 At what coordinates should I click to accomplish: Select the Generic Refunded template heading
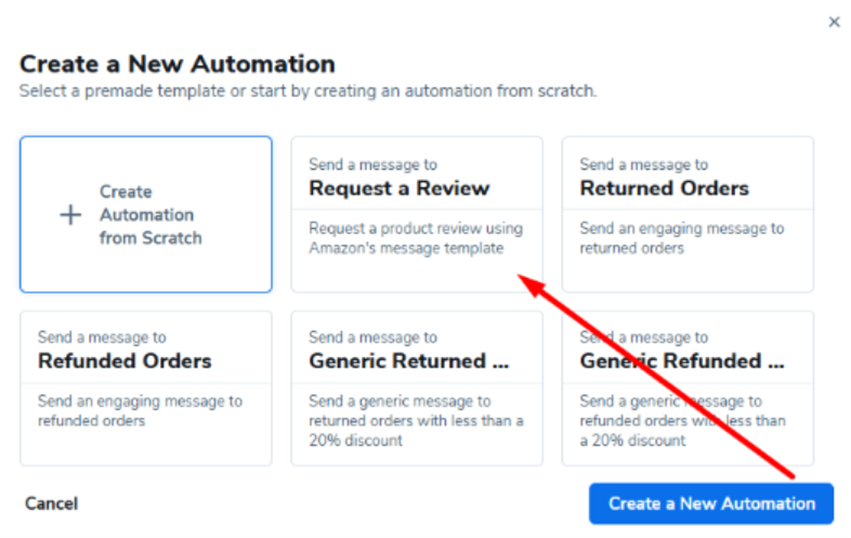[684, 361]
